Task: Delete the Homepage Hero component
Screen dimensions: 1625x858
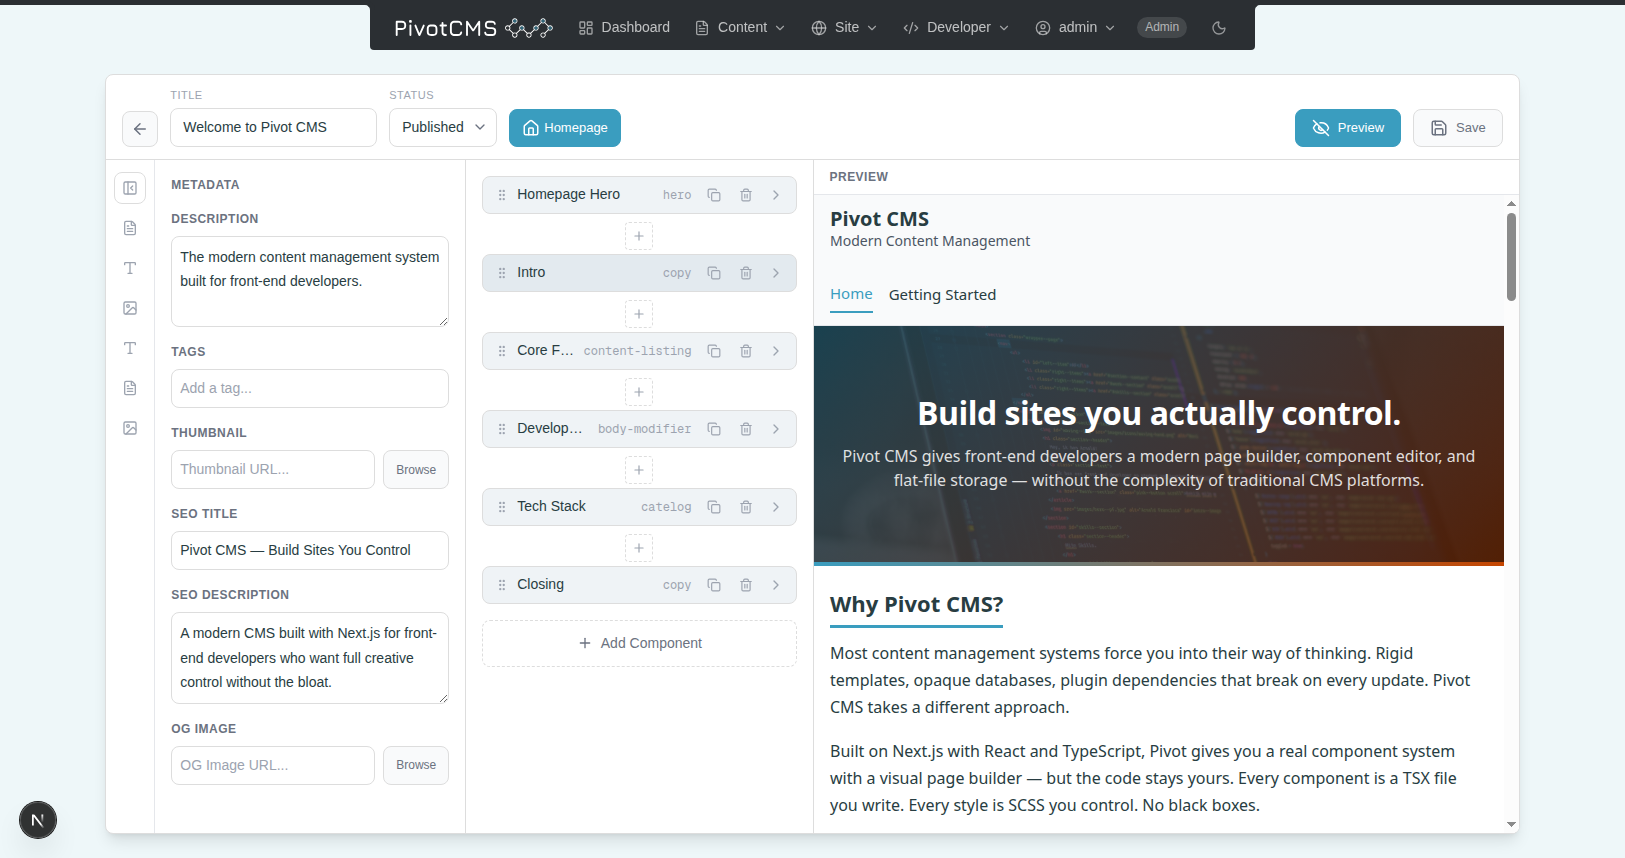Action: coord(746,195)
